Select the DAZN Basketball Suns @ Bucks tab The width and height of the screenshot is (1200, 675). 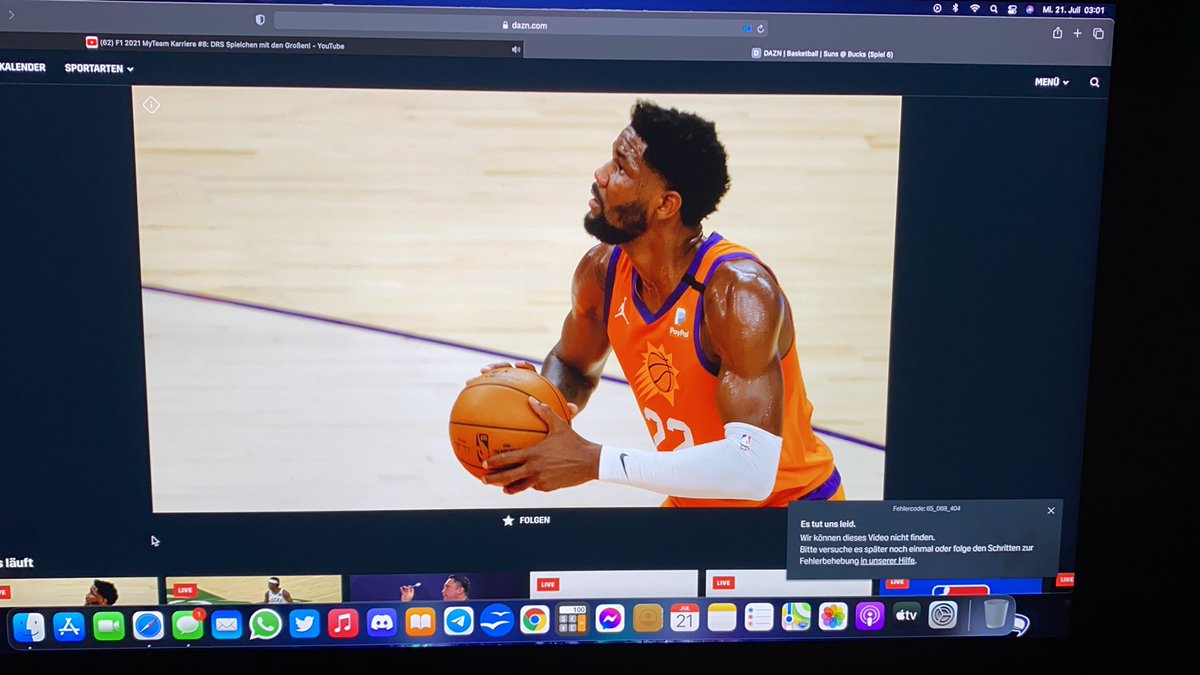pos(822,54)
